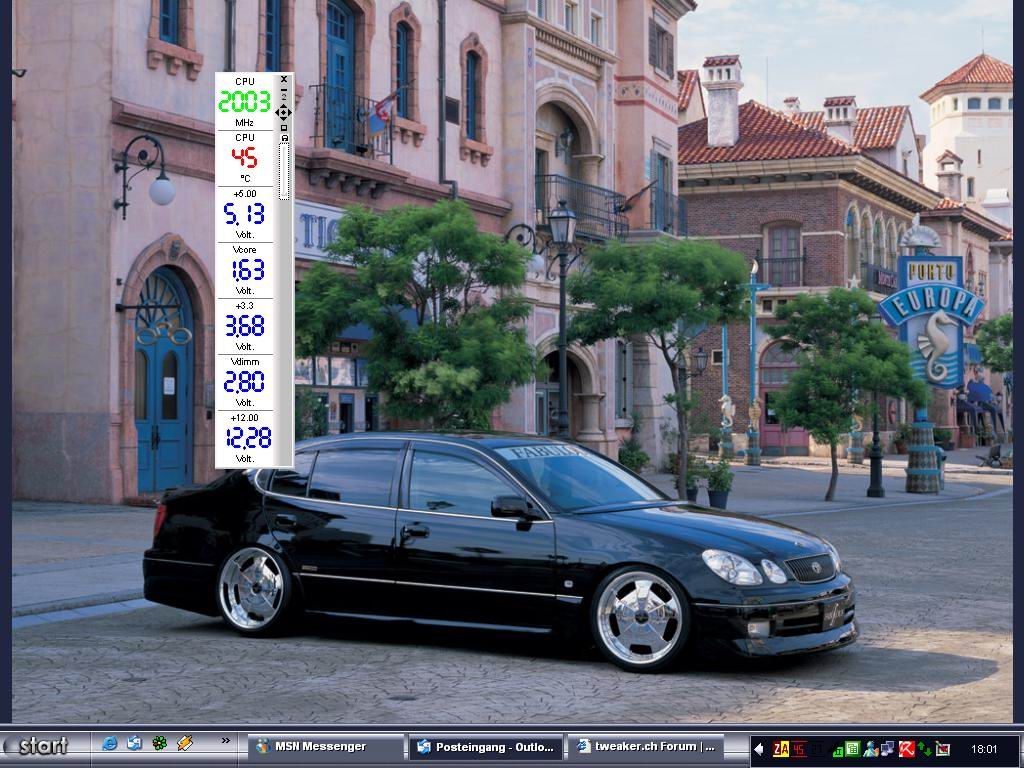
Task: Switch to MSN Messenger taskbar window
Action: [325, 746]
